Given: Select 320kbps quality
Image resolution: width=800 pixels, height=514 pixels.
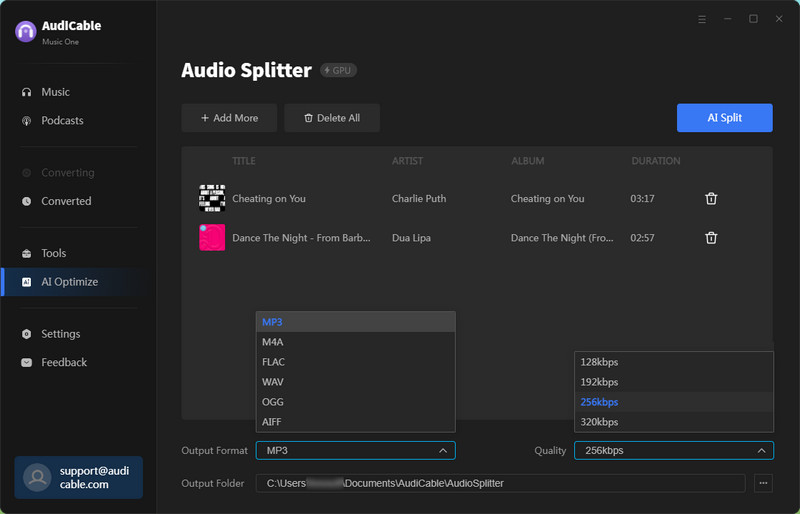Looking at the screenshot, I should coord(674,422).
